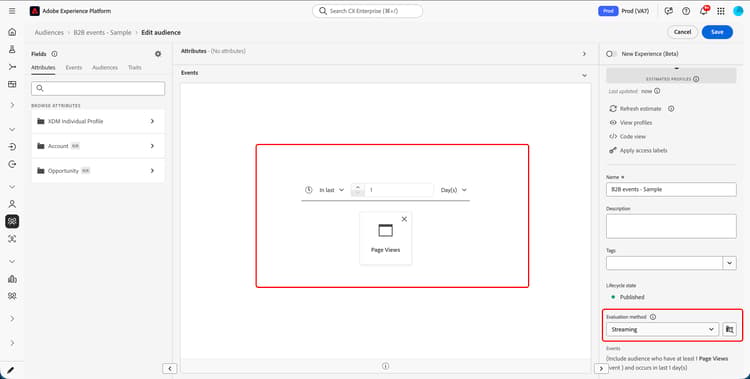This screenshot has width=750, height=379.
Task: Click the Search CX Enterprise field
Action: click(x=367, y=11)
